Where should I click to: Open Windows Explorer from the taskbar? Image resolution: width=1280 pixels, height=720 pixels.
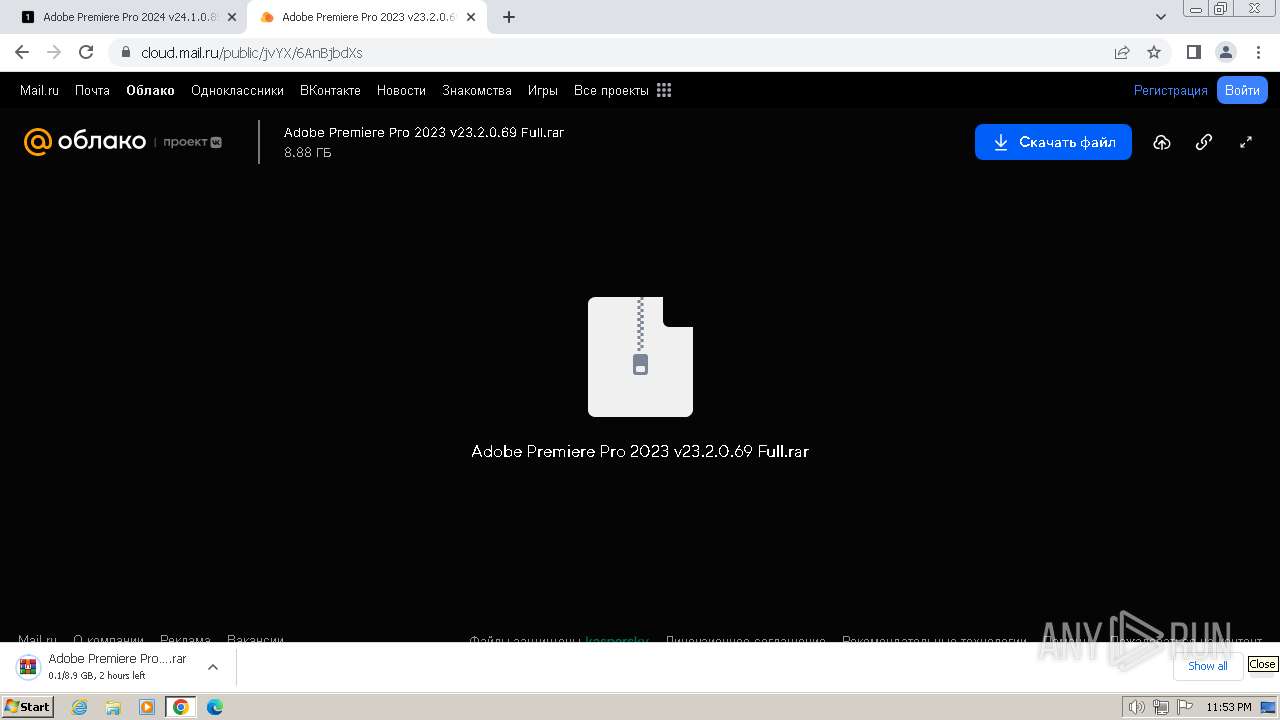point(113,707)
